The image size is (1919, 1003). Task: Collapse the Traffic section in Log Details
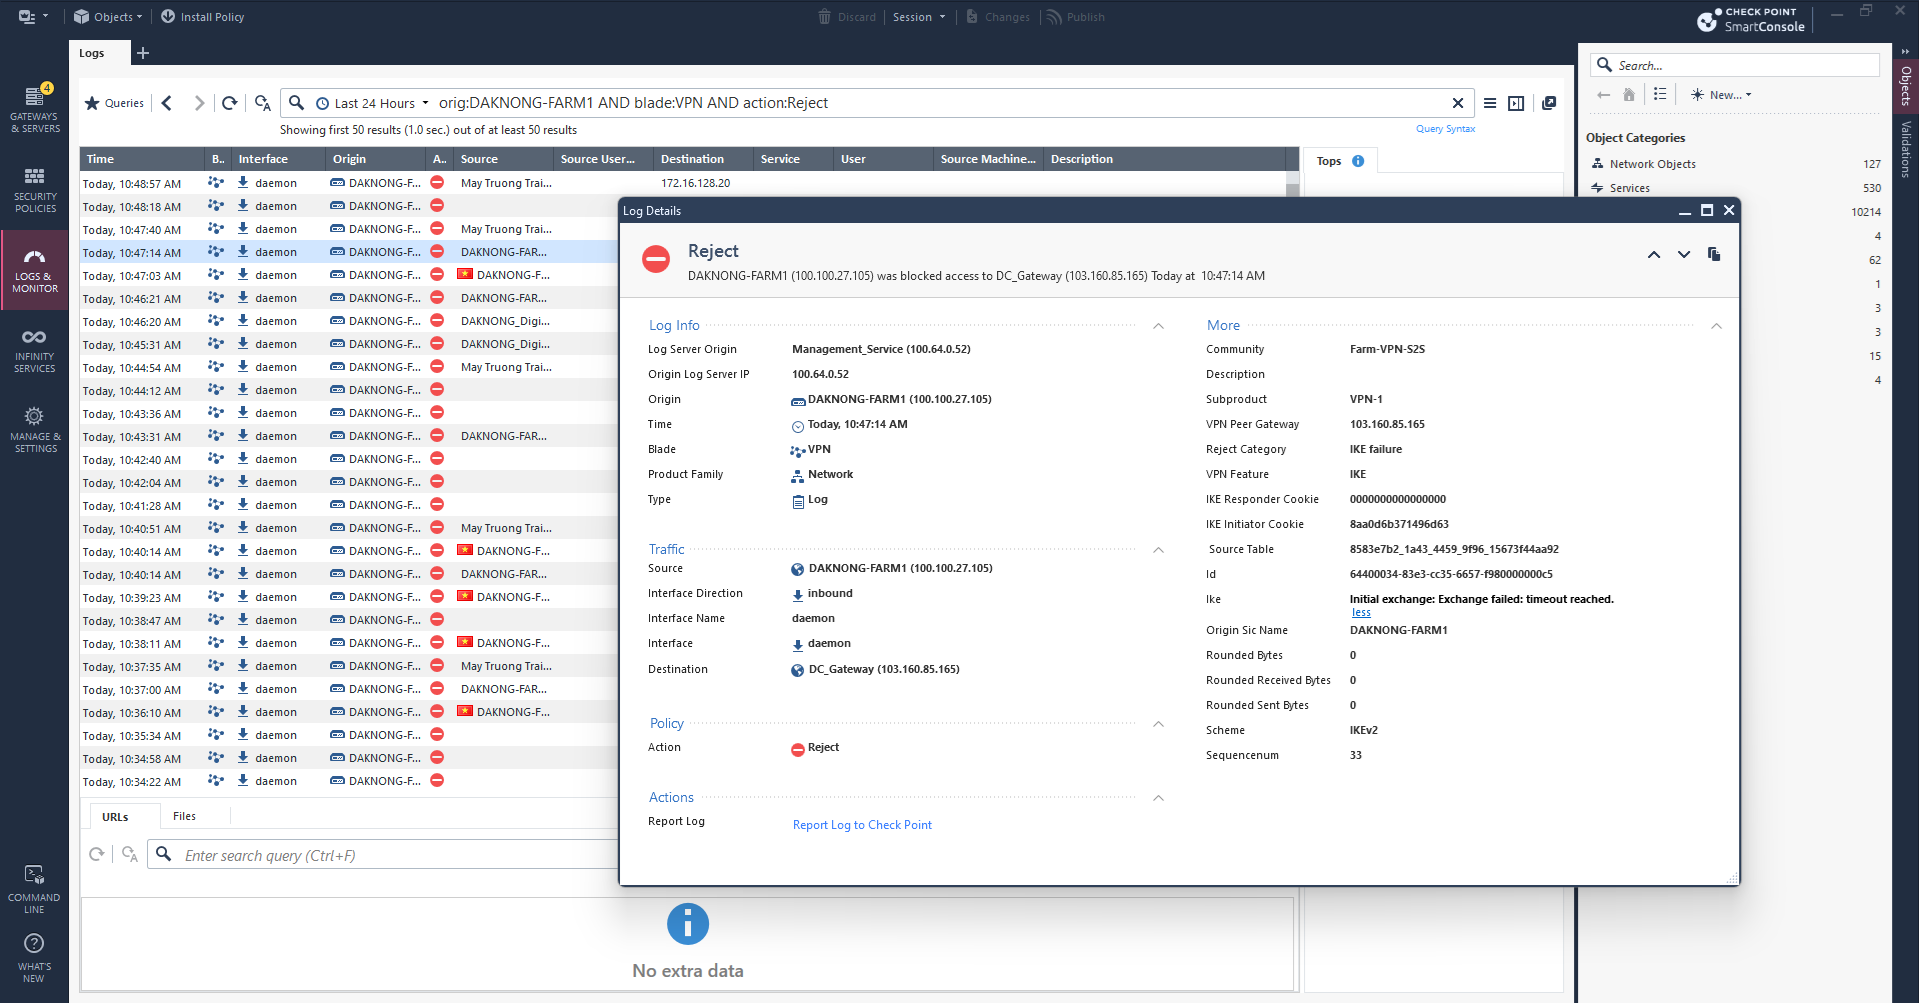click(1158, 549)
